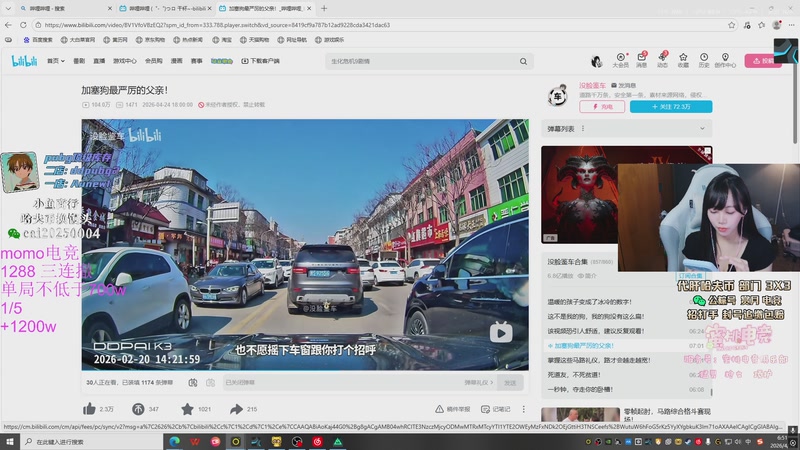Image resolution: width=800 pixels, height=450 pixels.
Task: Open the Windows Start button
Action: coord(10,441)
